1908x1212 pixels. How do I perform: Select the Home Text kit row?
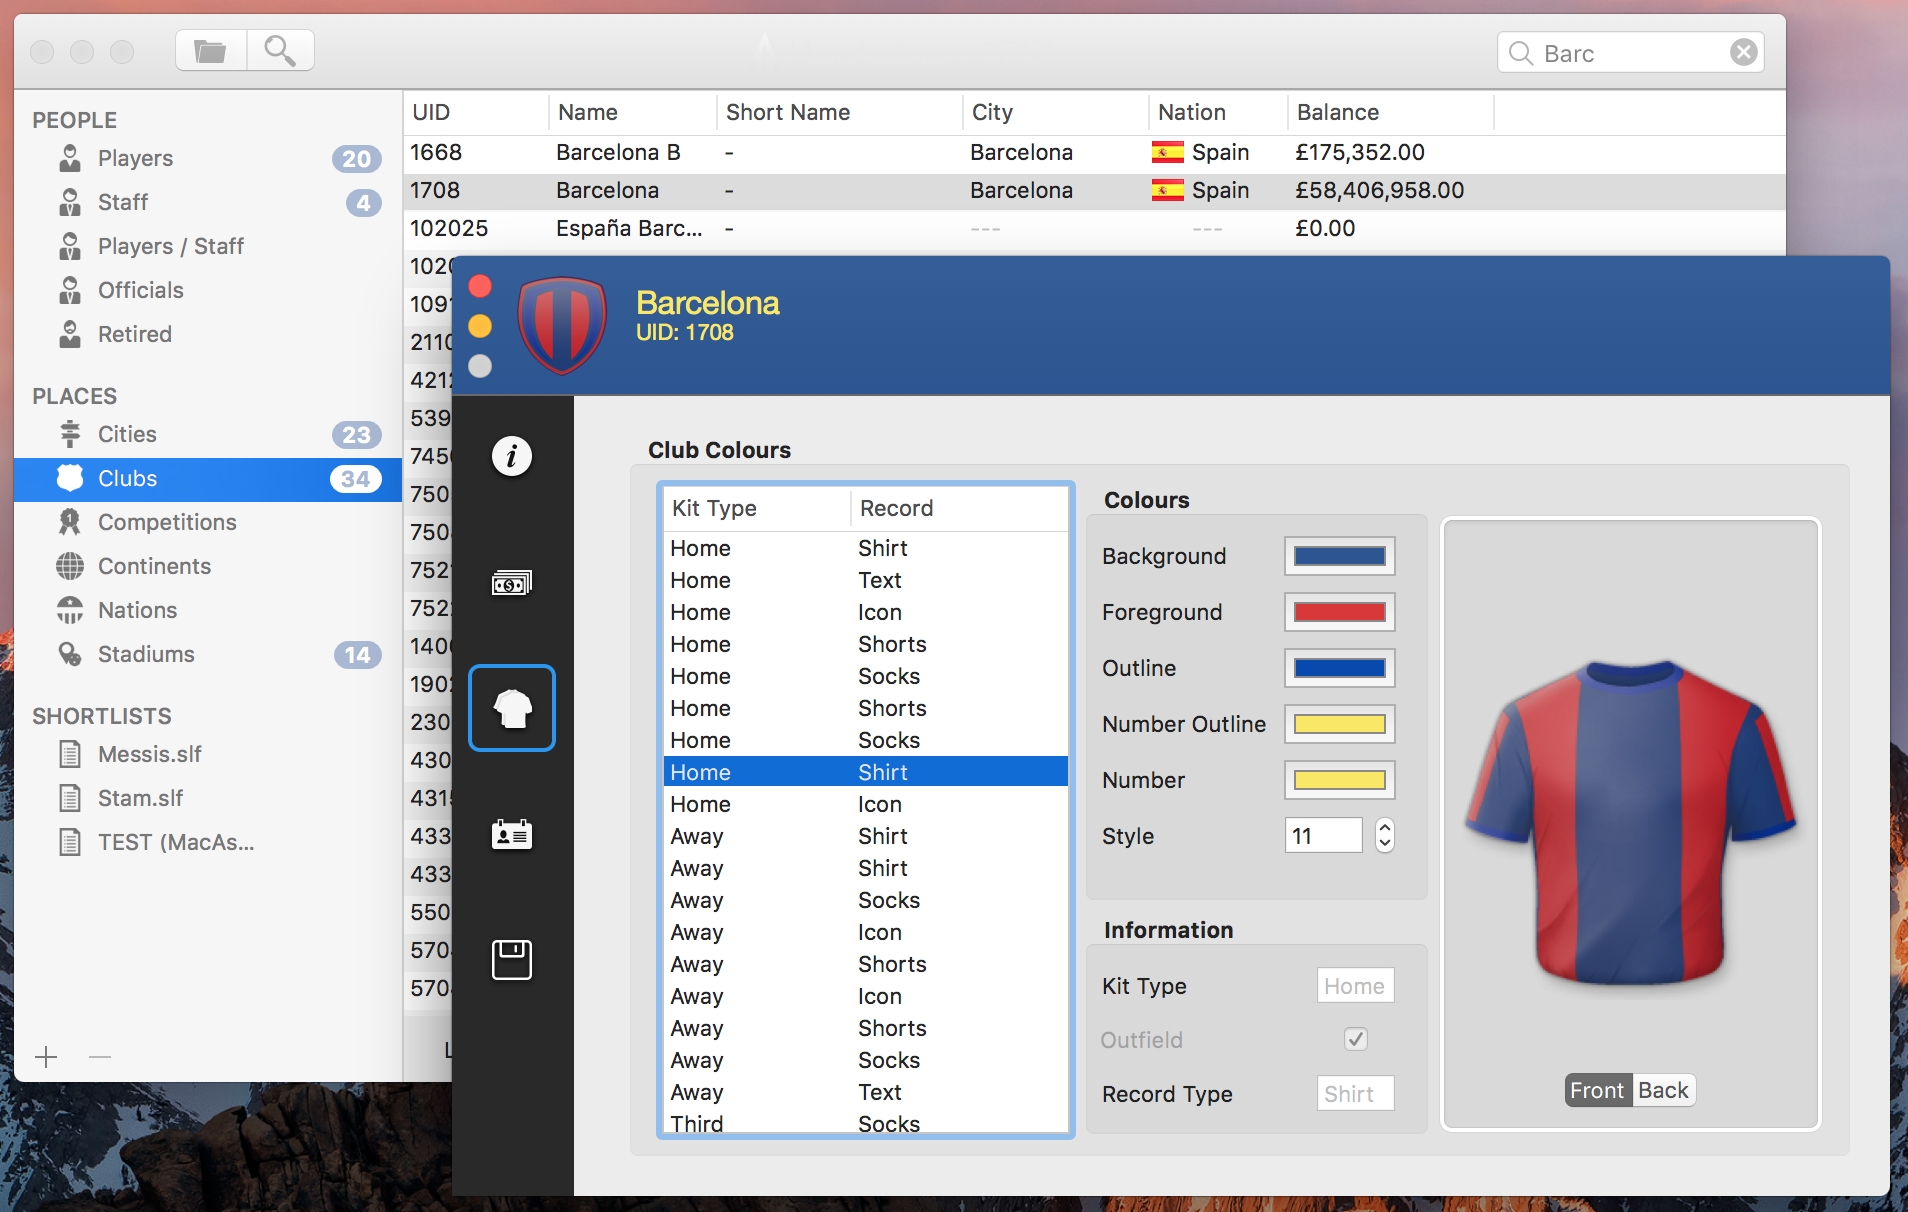coord(866,580)
